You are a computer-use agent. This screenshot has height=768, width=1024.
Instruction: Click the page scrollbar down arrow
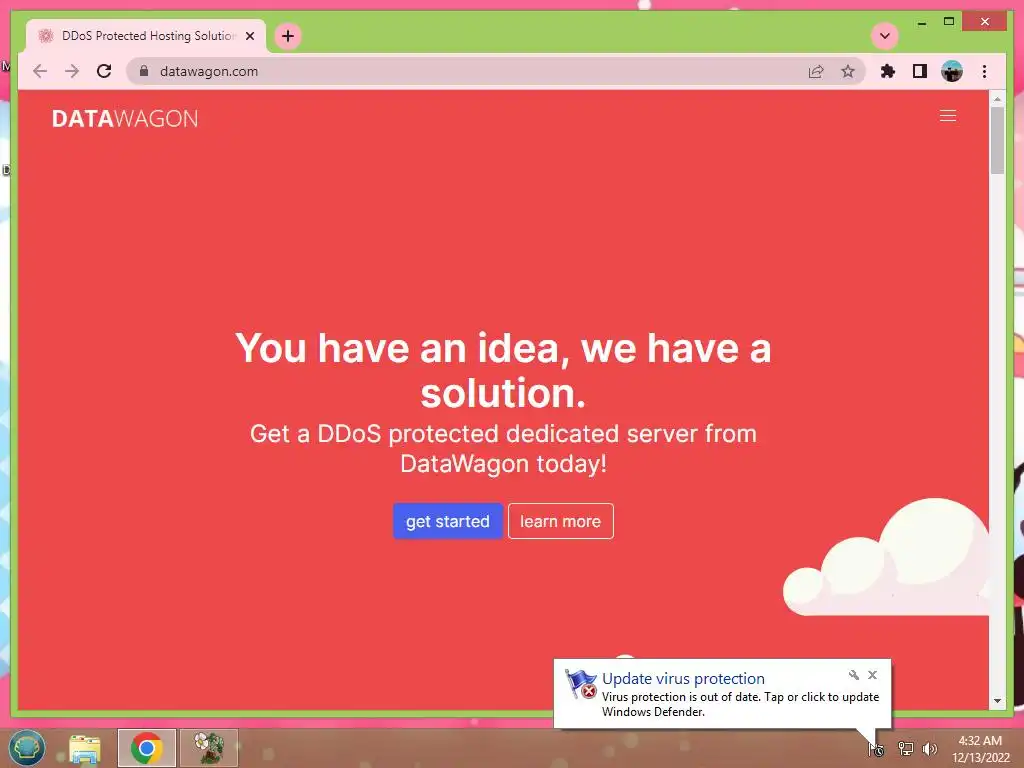pos(997,701)
